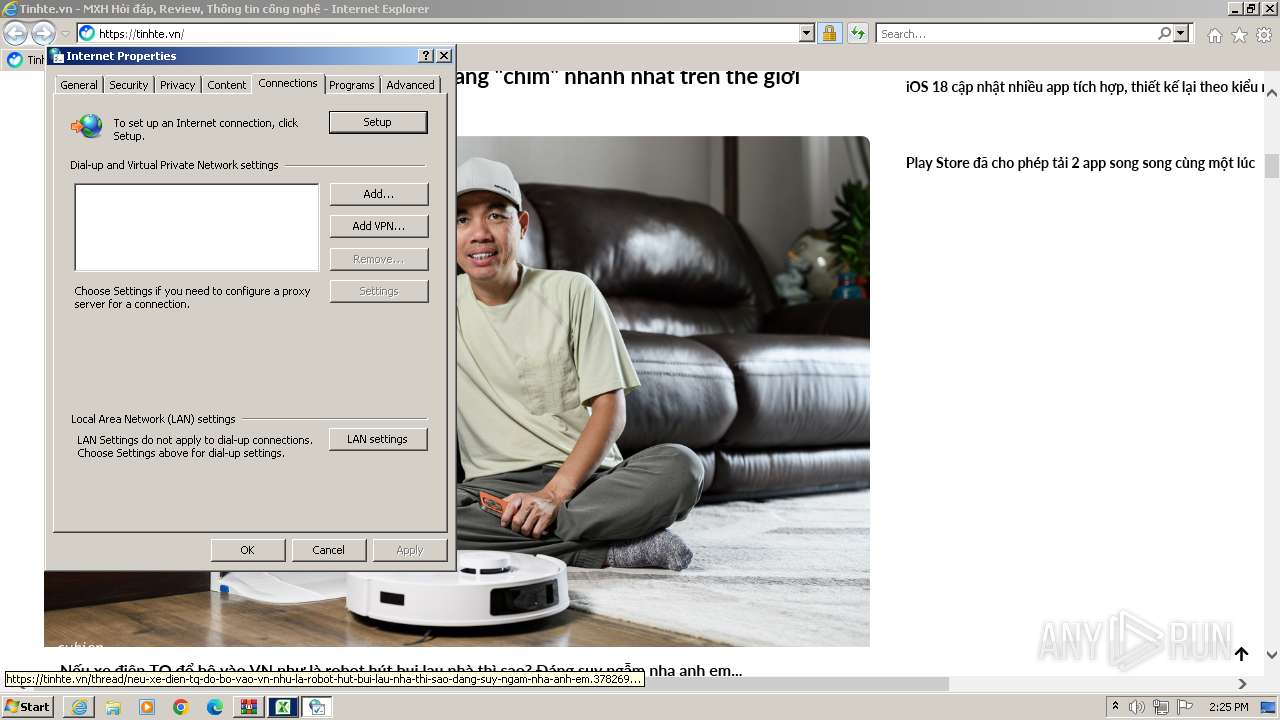This screenshot has width=1280, height=720.
Task: Click the IE forward navigation arrow
Action: [x=43, y=34]
